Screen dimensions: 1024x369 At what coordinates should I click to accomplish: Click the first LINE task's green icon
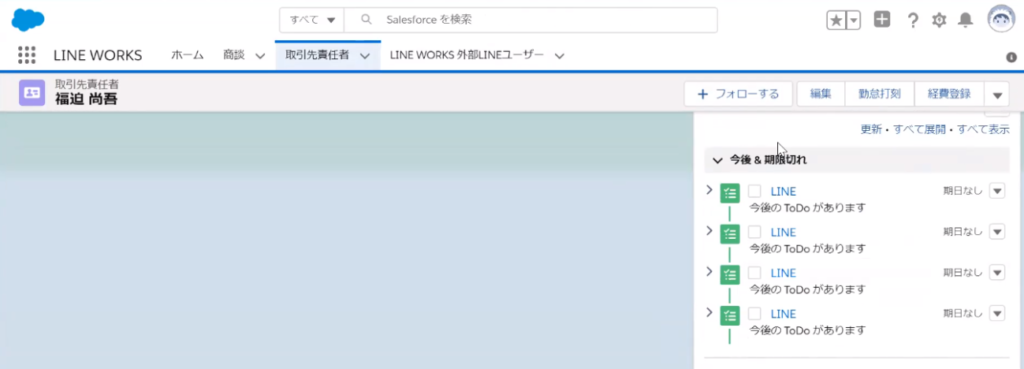pos(729,193)
